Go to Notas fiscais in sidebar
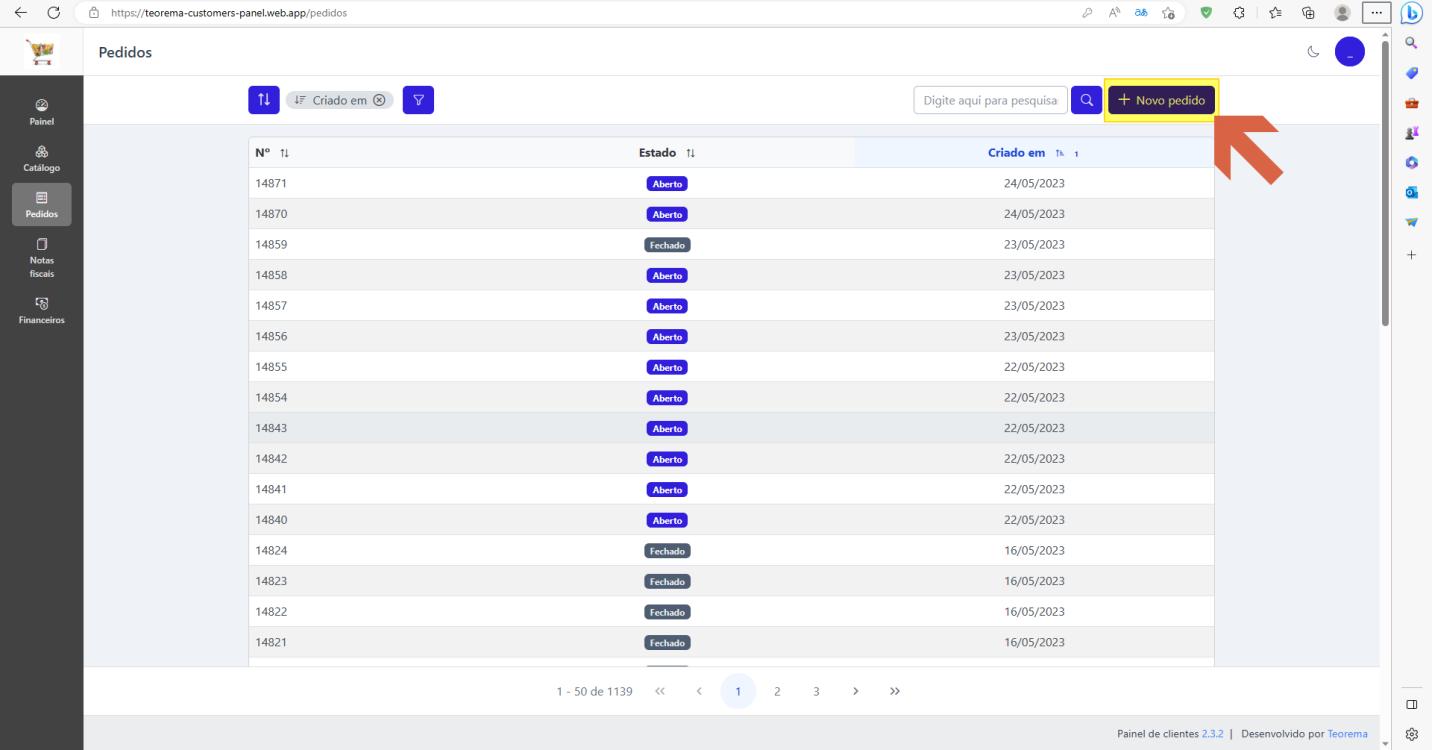Screen dimensions: 1432x750 (42, 258)
